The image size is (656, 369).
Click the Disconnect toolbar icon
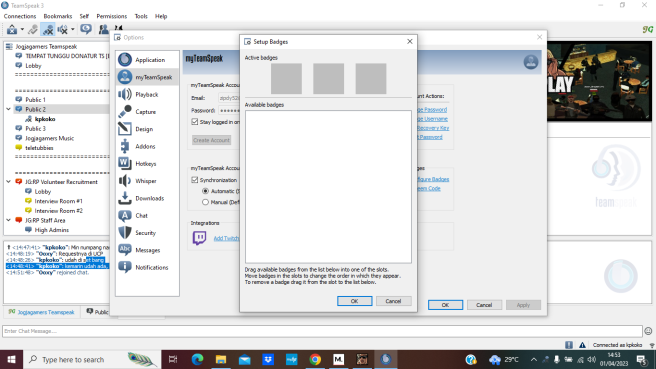tap(33, 29)
